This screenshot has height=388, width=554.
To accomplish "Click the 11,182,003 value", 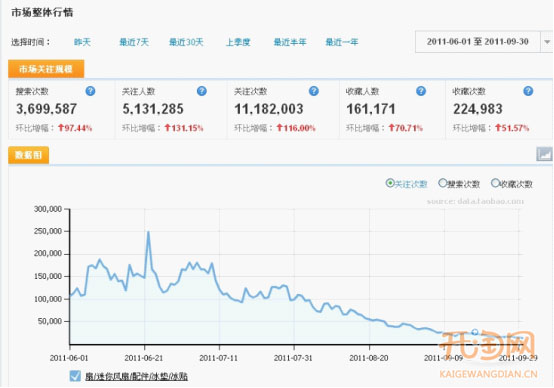I will coord(269,109).
